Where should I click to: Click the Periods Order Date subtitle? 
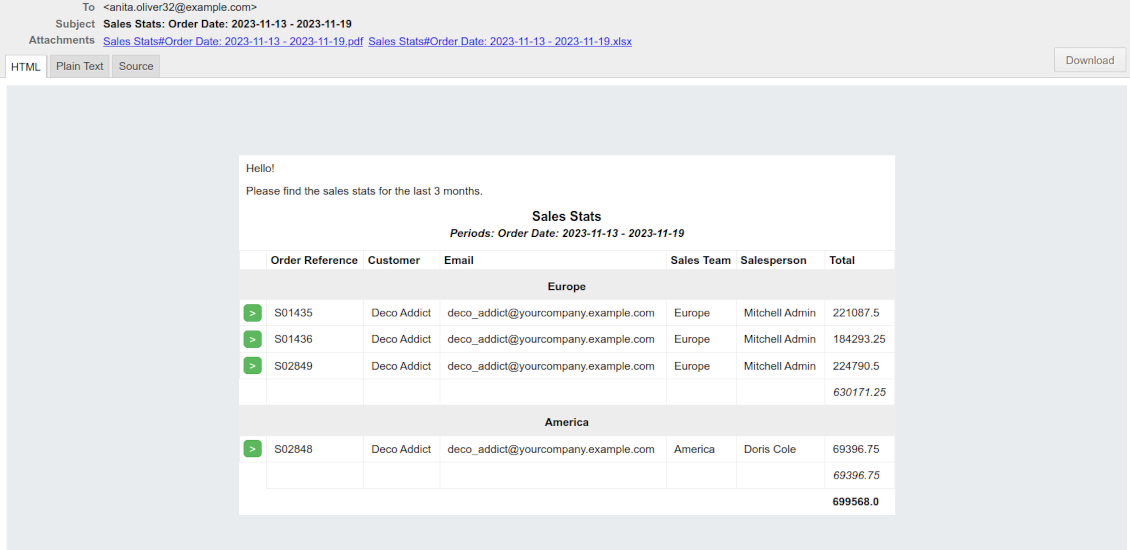tap(566, 234)
